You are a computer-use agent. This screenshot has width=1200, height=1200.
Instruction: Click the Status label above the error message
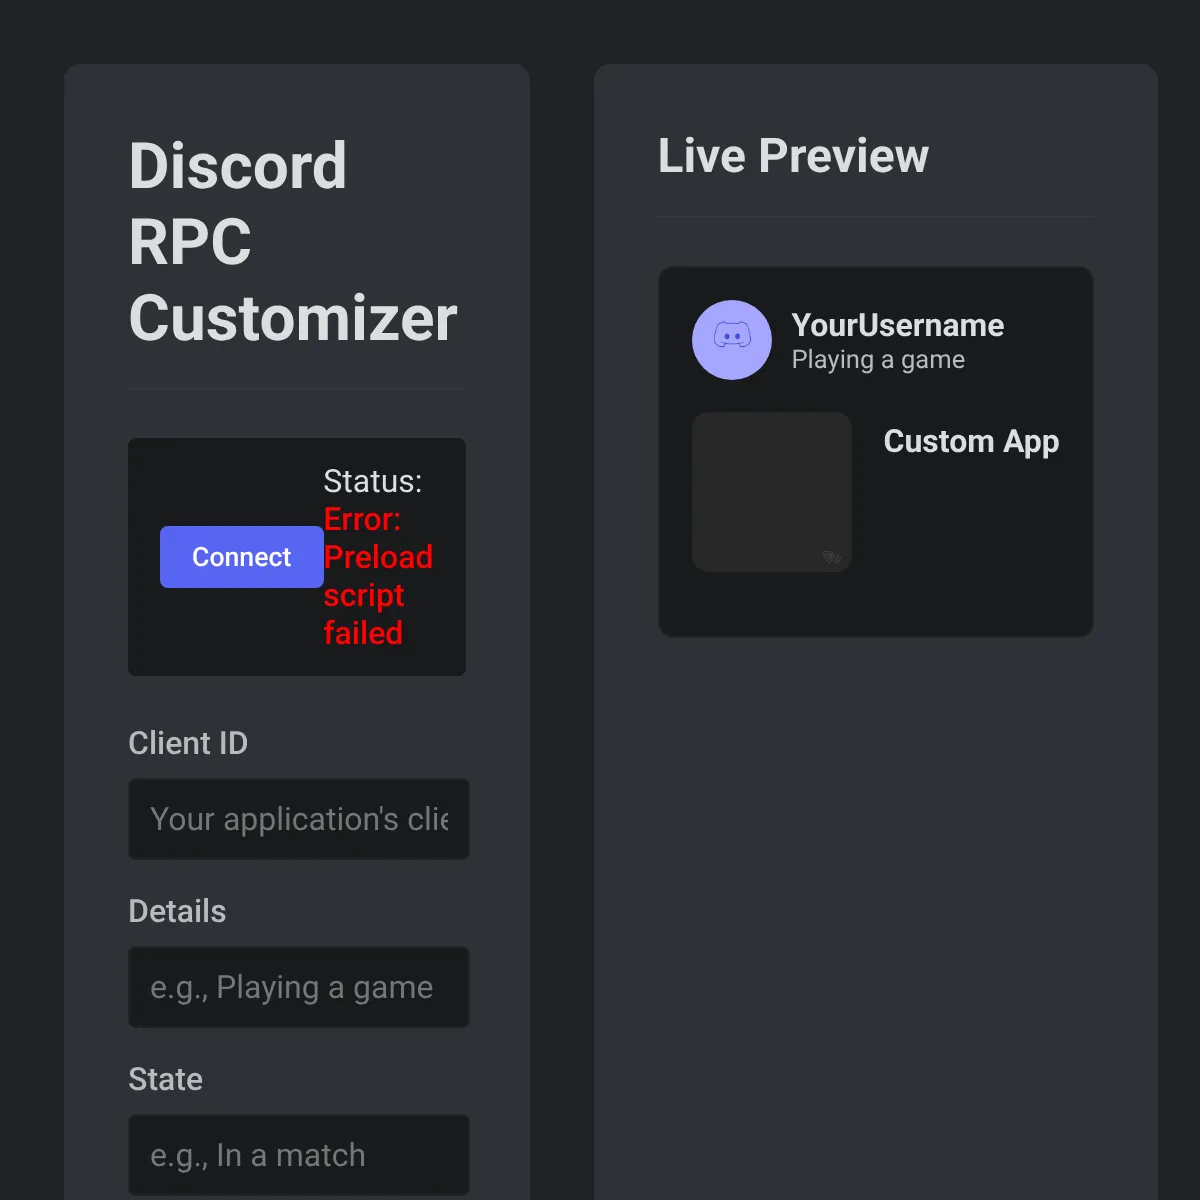click(x=372, y=481)
